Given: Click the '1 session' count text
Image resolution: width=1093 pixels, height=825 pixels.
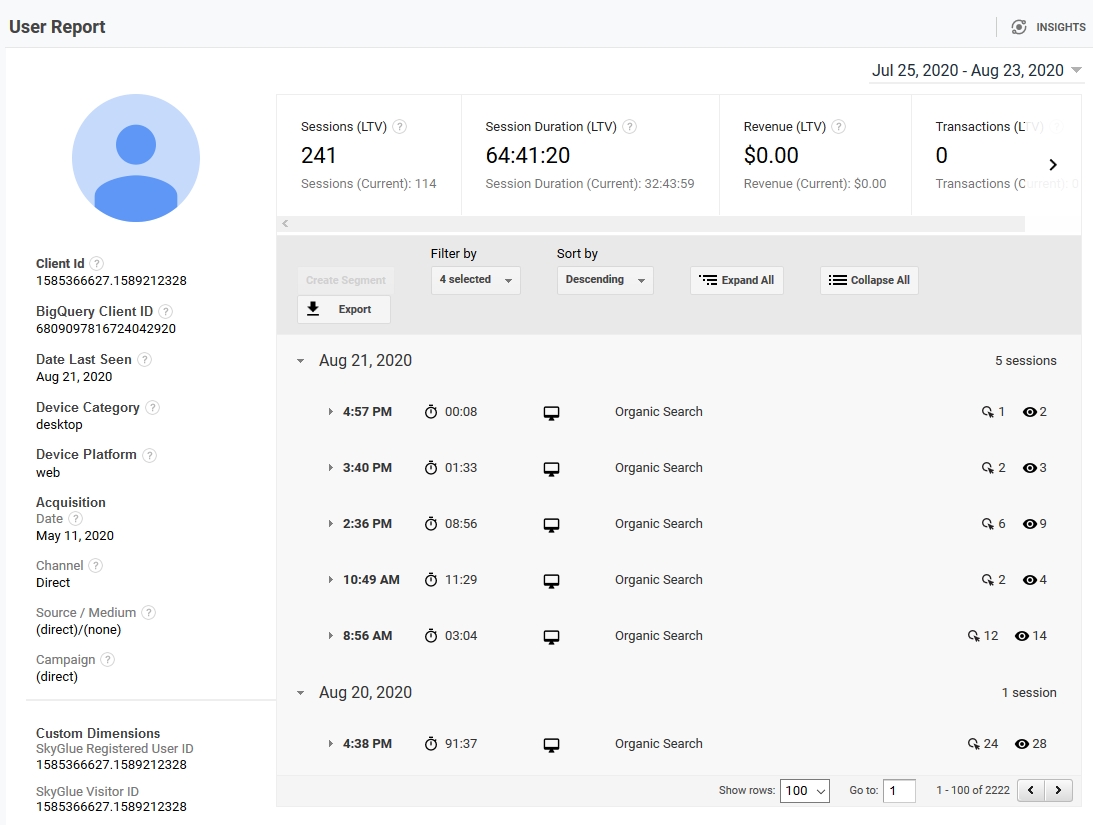Looking at the screenshot, I should [1029, 693].
